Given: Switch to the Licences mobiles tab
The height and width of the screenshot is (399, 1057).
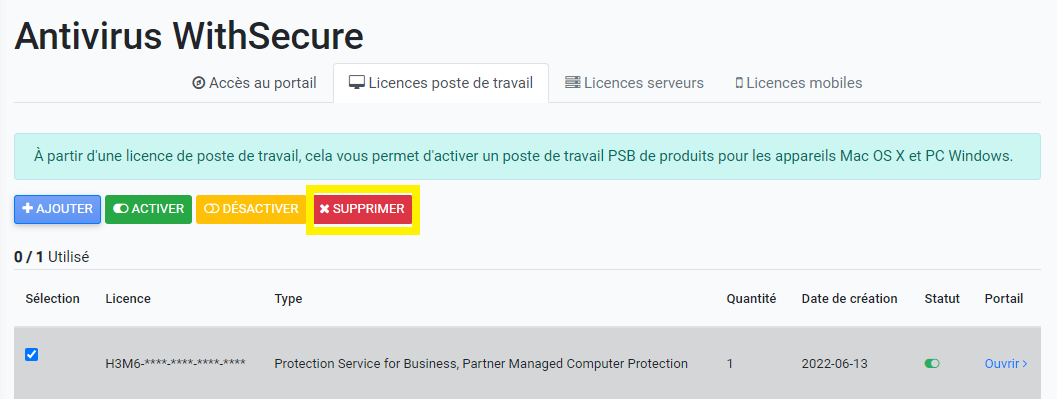Looking at the screenshot, I should [x=799, y=83].
